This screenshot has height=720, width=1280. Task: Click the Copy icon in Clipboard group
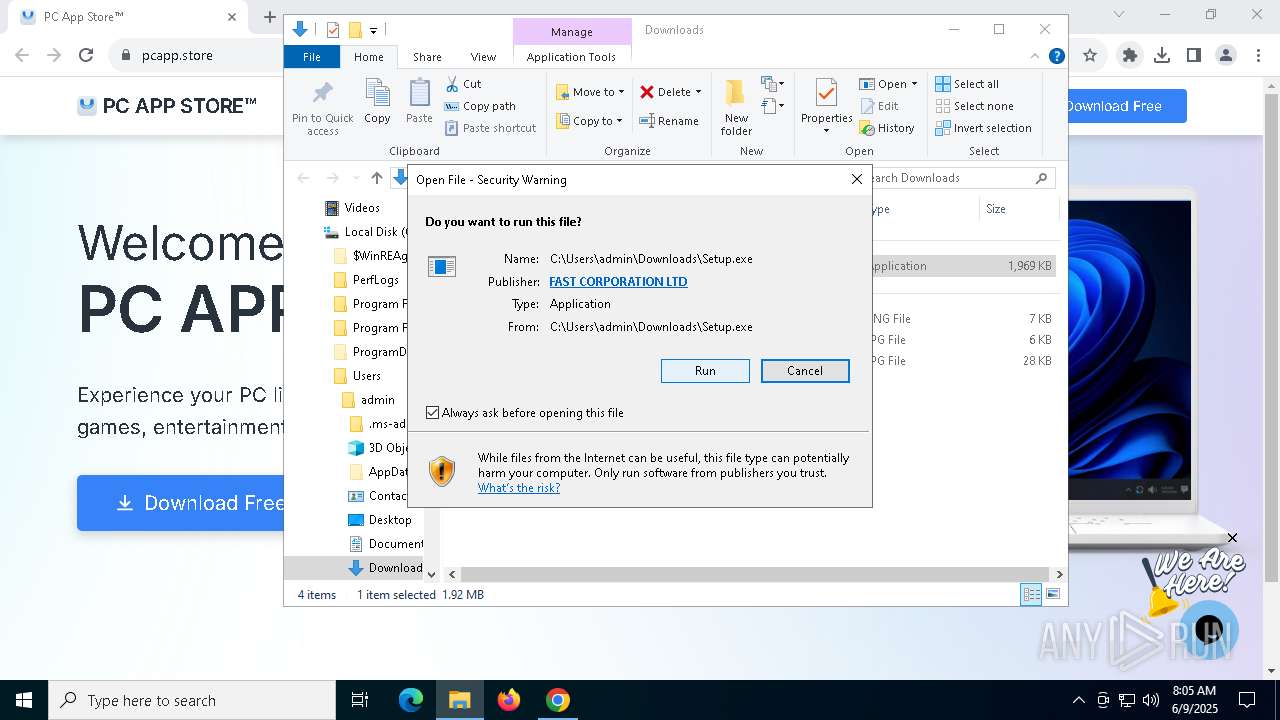pos(377,101)
